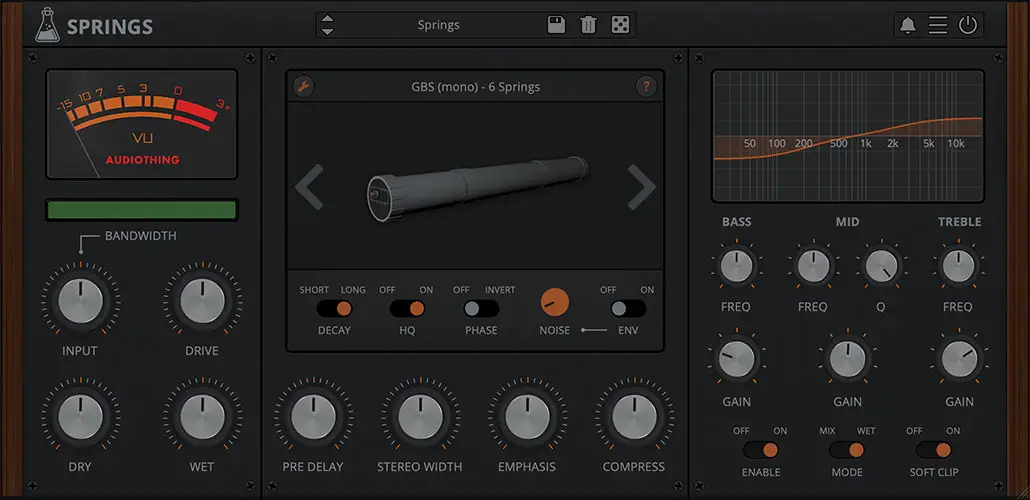1030x500 pixels.
Task: Toggle the PHASE invert switch
Action: 481,309
